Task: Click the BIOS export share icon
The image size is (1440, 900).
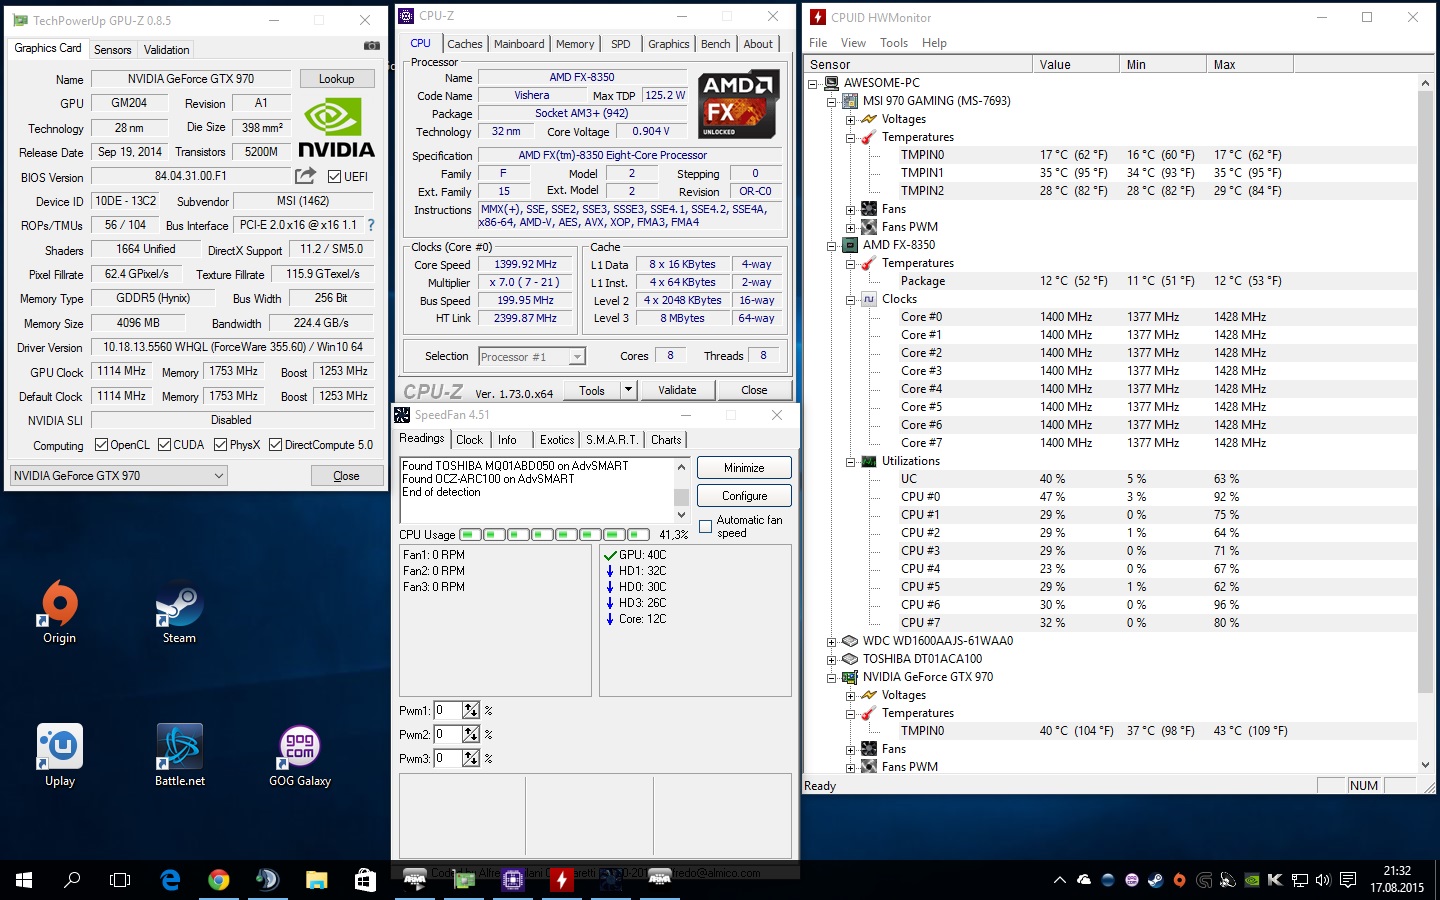Action: 305,175
